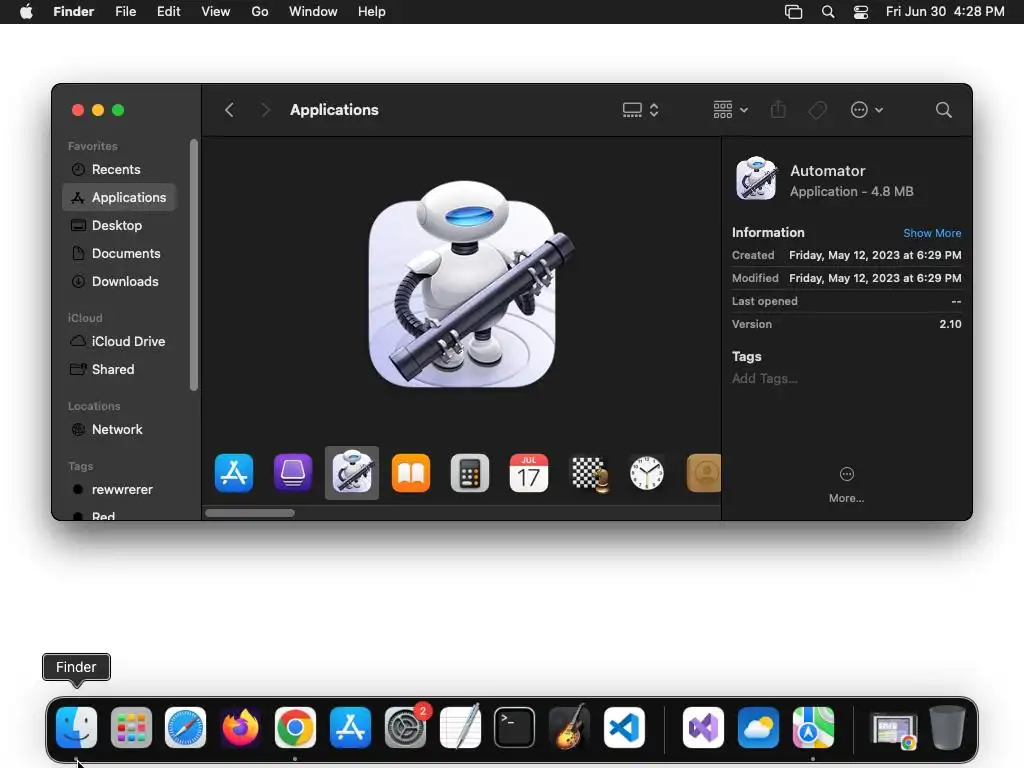Open the File menu
The height and width of the screenshot is (768, 1024).
[125, 12]
